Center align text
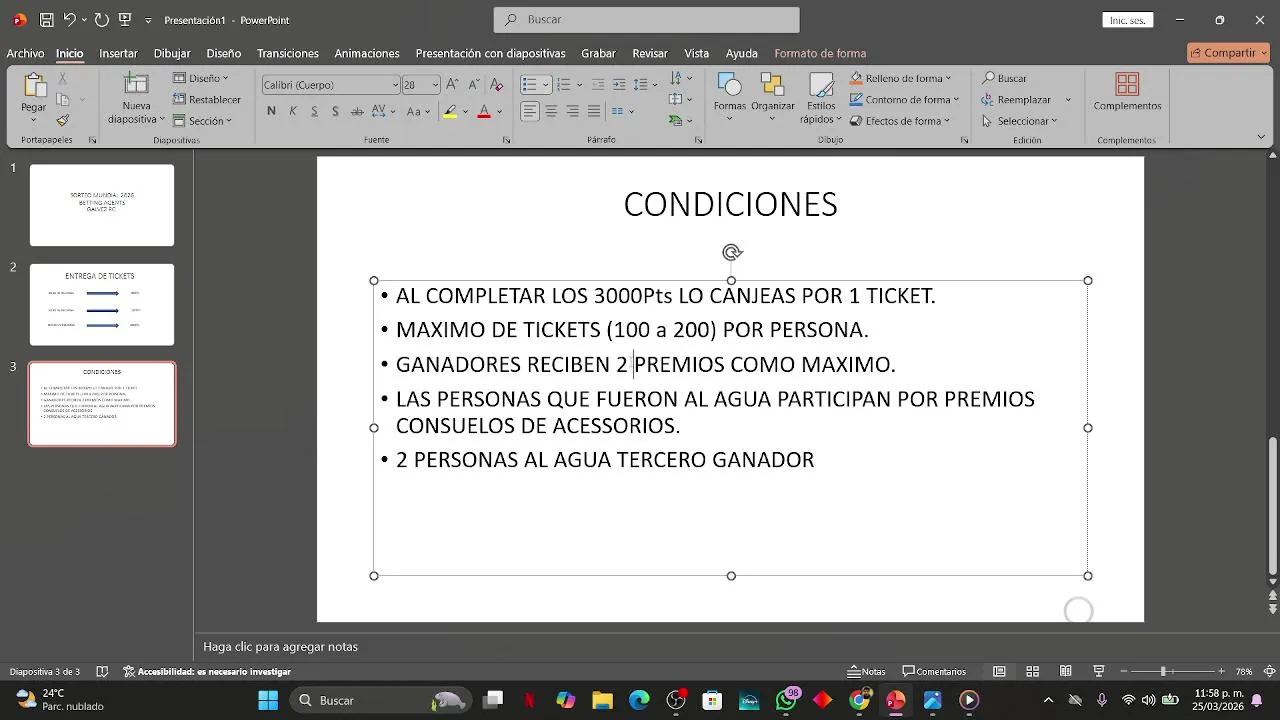 click(551, 111)
